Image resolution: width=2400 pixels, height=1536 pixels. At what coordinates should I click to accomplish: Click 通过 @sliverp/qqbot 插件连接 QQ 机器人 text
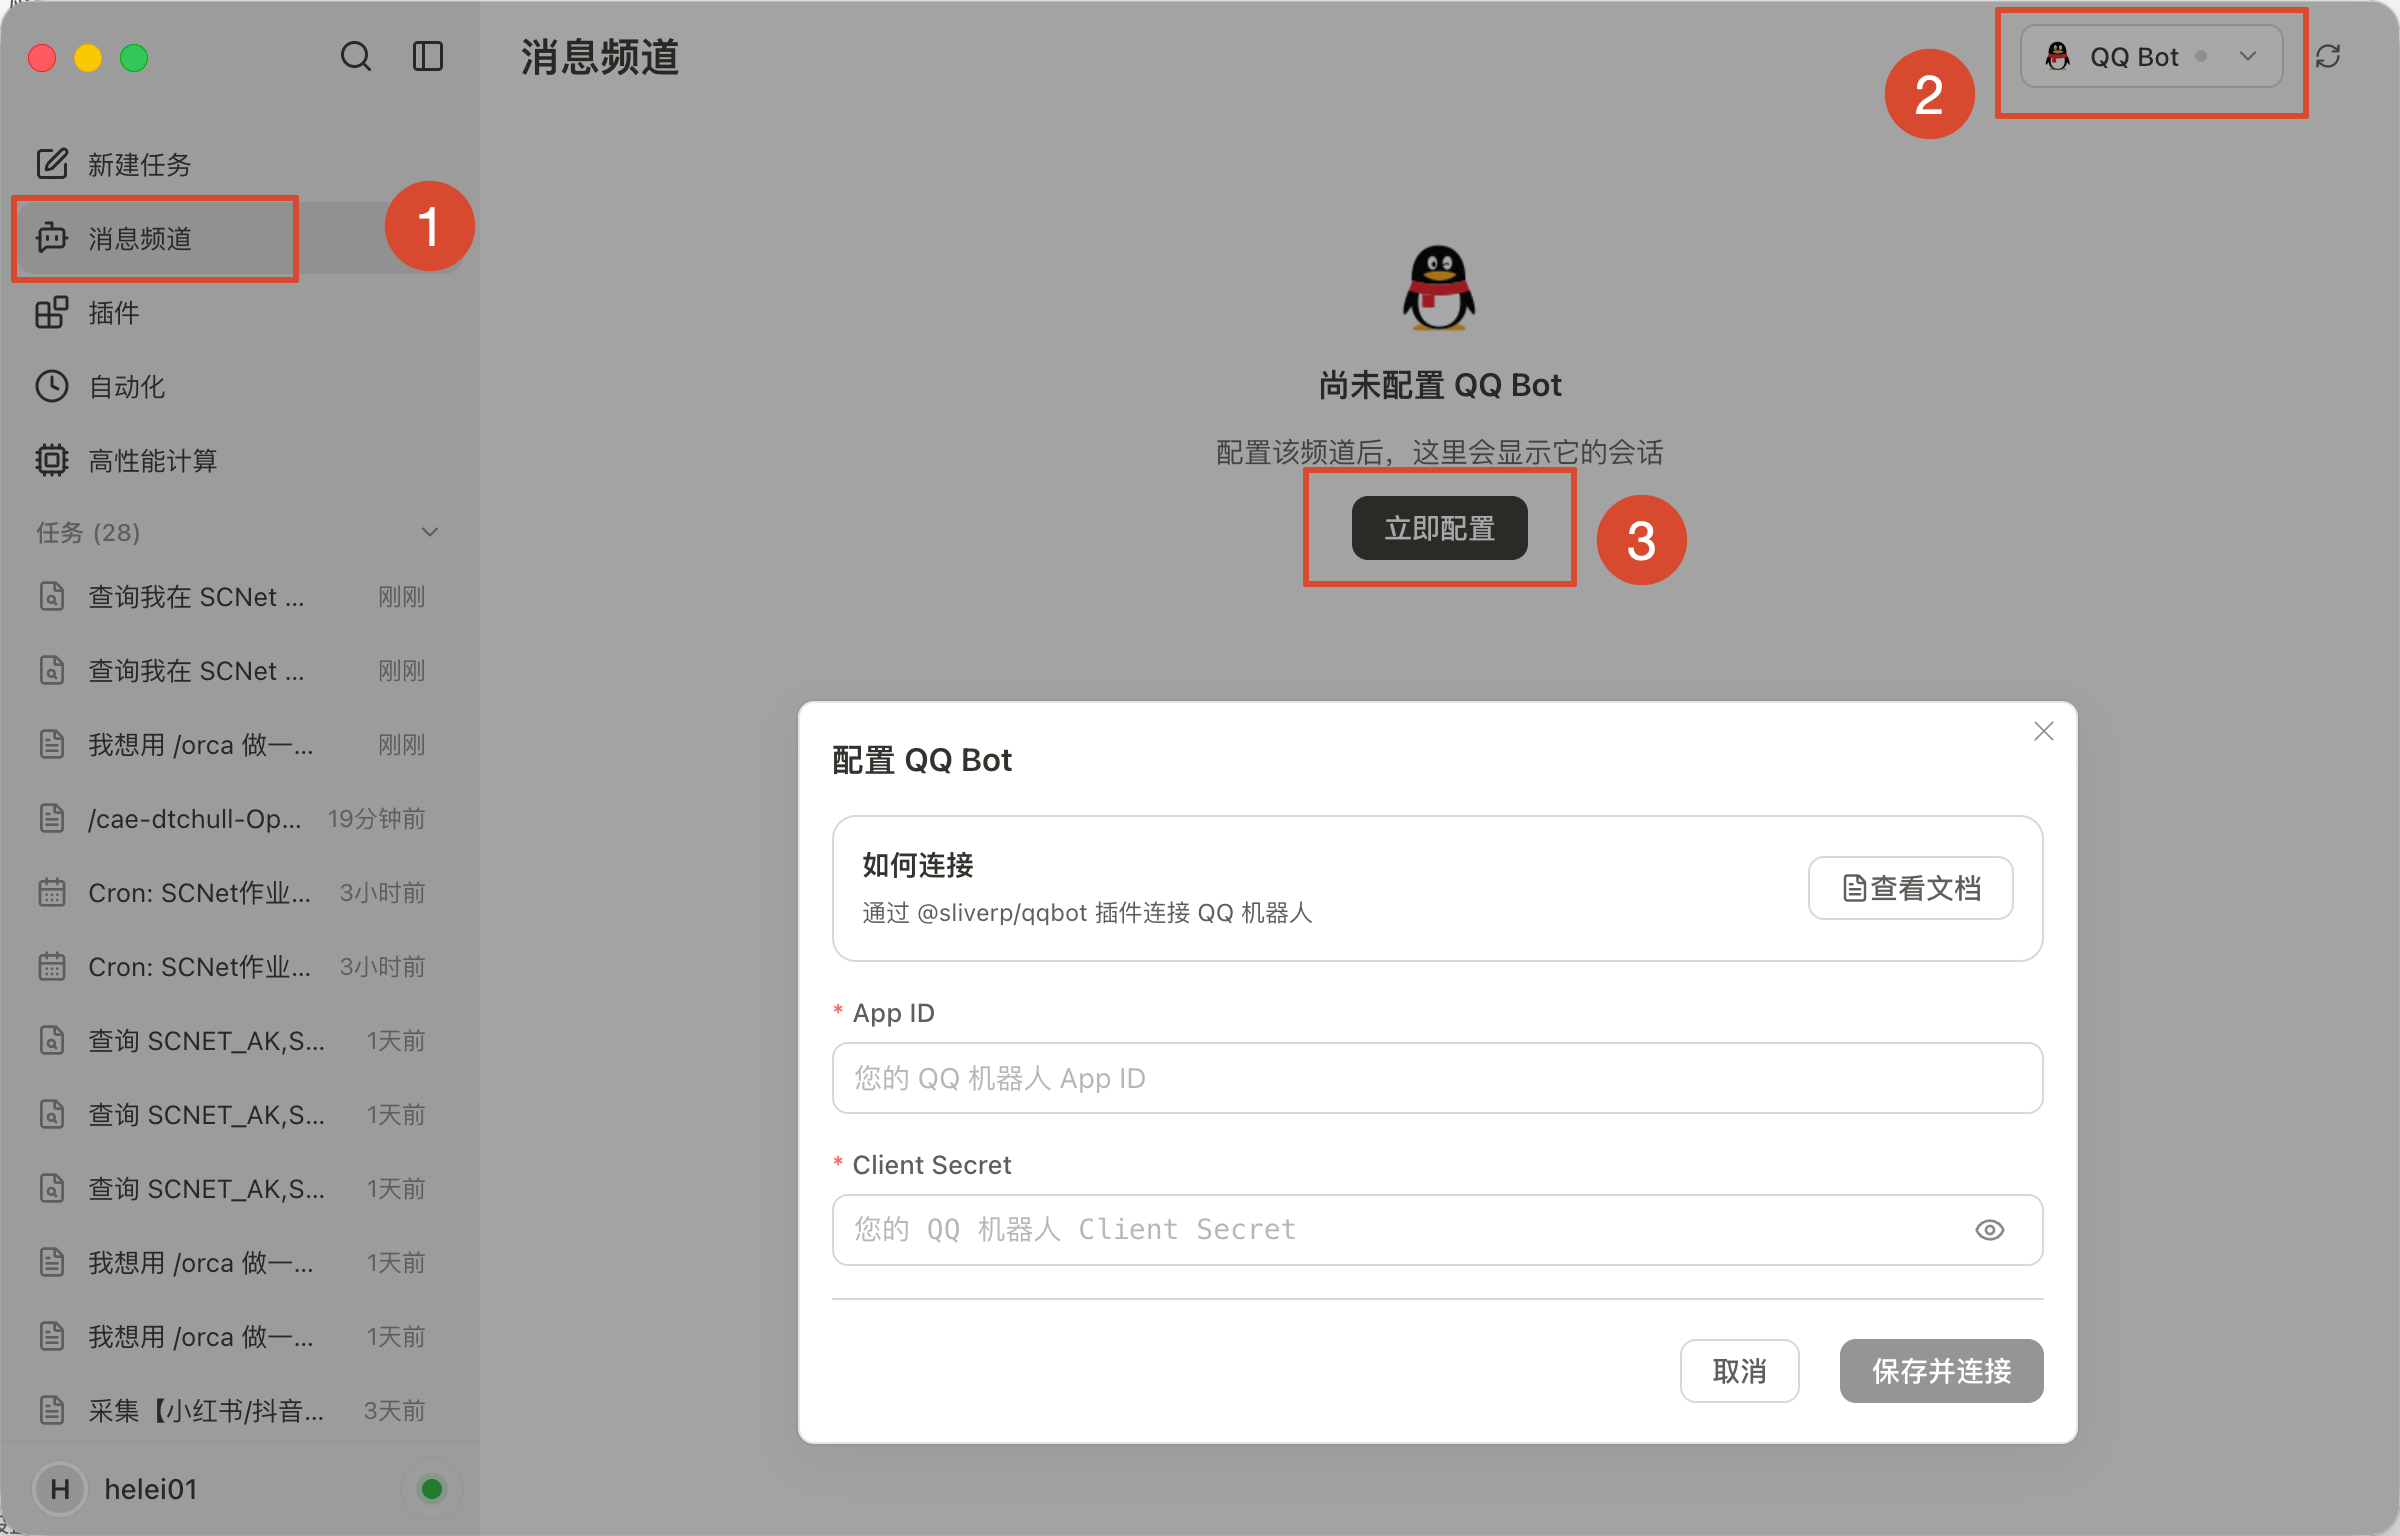(1087, 913)
